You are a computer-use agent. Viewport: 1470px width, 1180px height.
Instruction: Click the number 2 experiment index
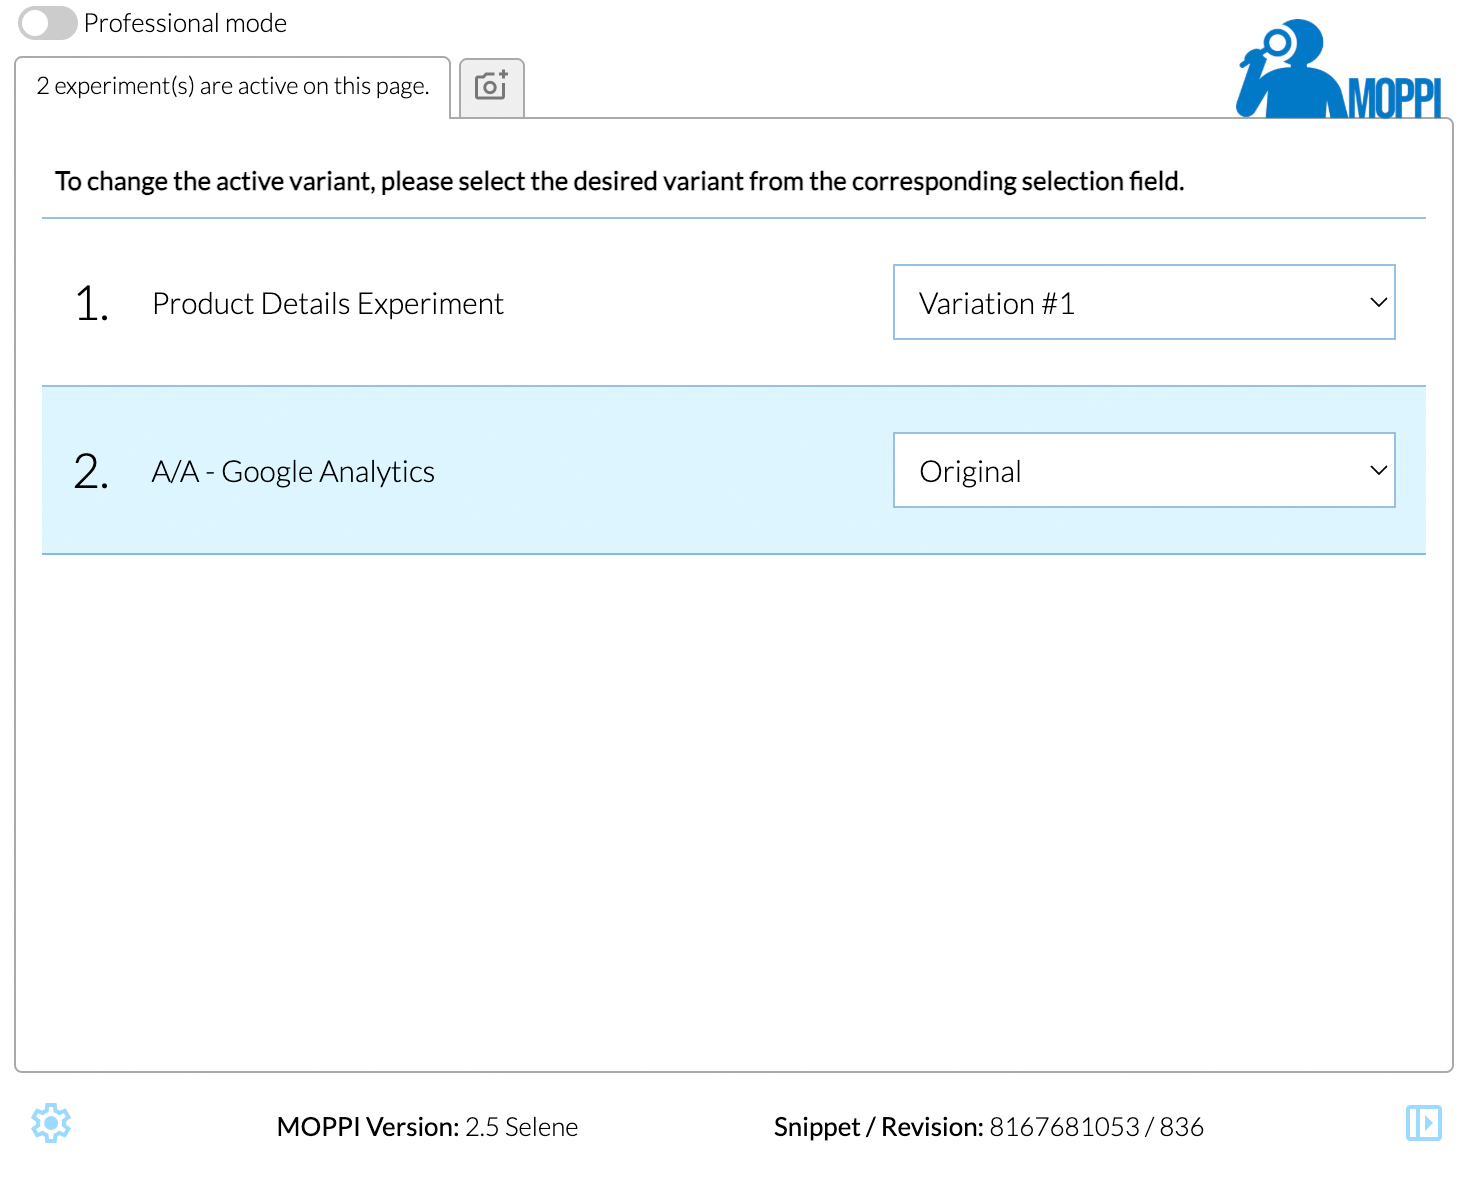click(x=91, y=472)
